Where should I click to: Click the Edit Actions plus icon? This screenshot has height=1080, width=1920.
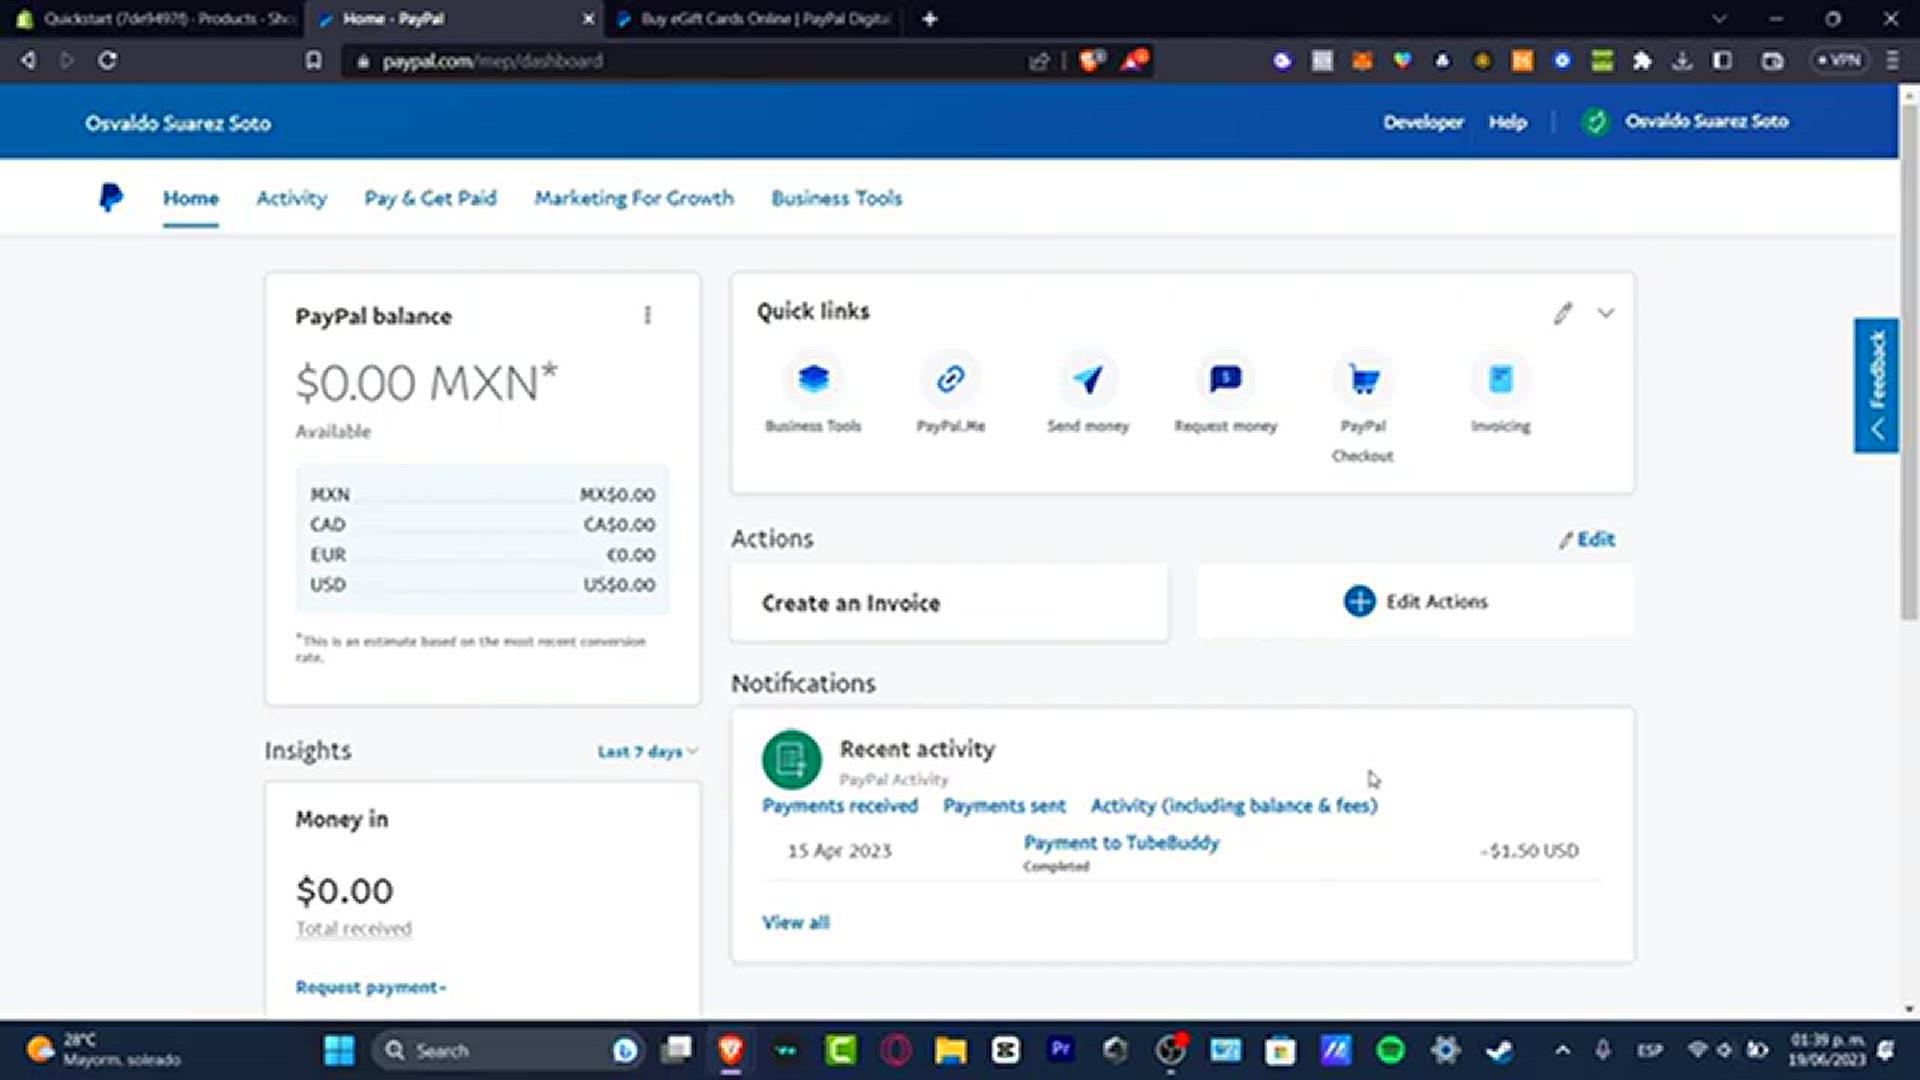tap(1359, 601)
